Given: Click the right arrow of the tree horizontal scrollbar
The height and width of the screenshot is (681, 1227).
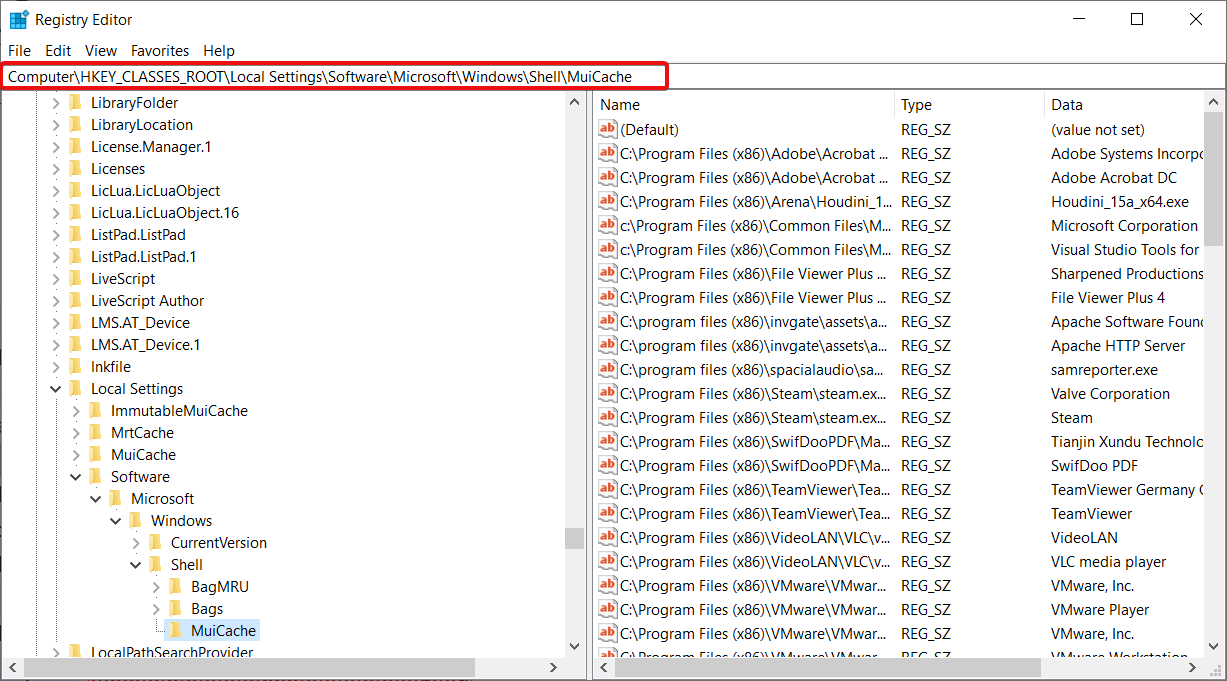Looking at the screenshot, I should pyautogui.click(x=554, y=667).
